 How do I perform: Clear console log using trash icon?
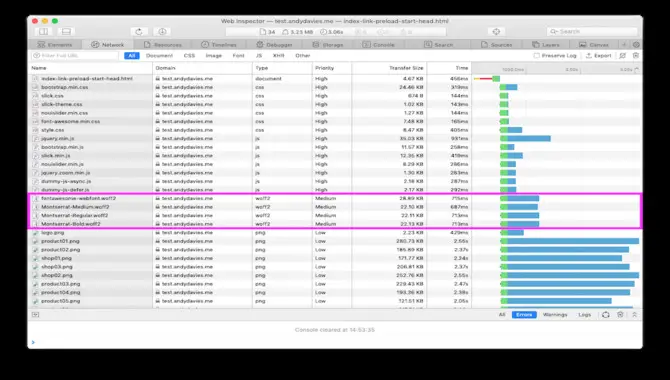click(x=620, y=315)
